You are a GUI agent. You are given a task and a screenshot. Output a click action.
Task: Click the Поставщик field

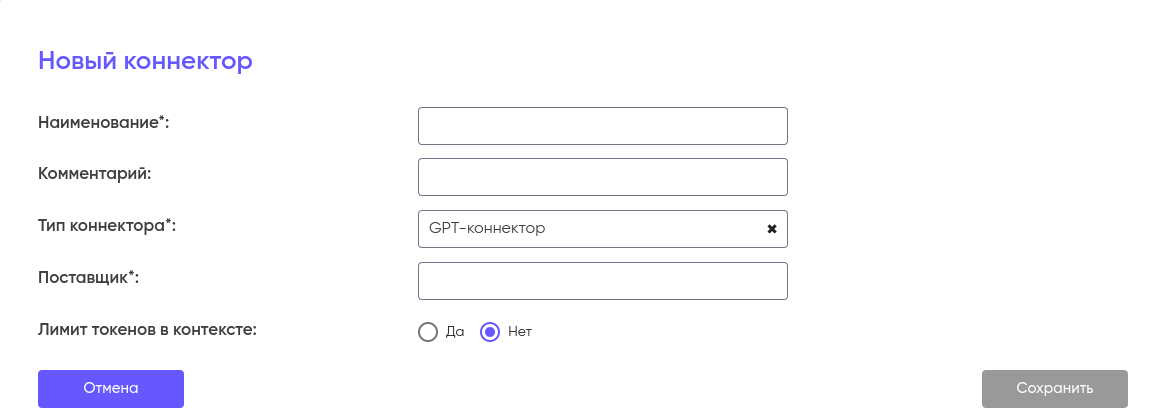point(602,281)
